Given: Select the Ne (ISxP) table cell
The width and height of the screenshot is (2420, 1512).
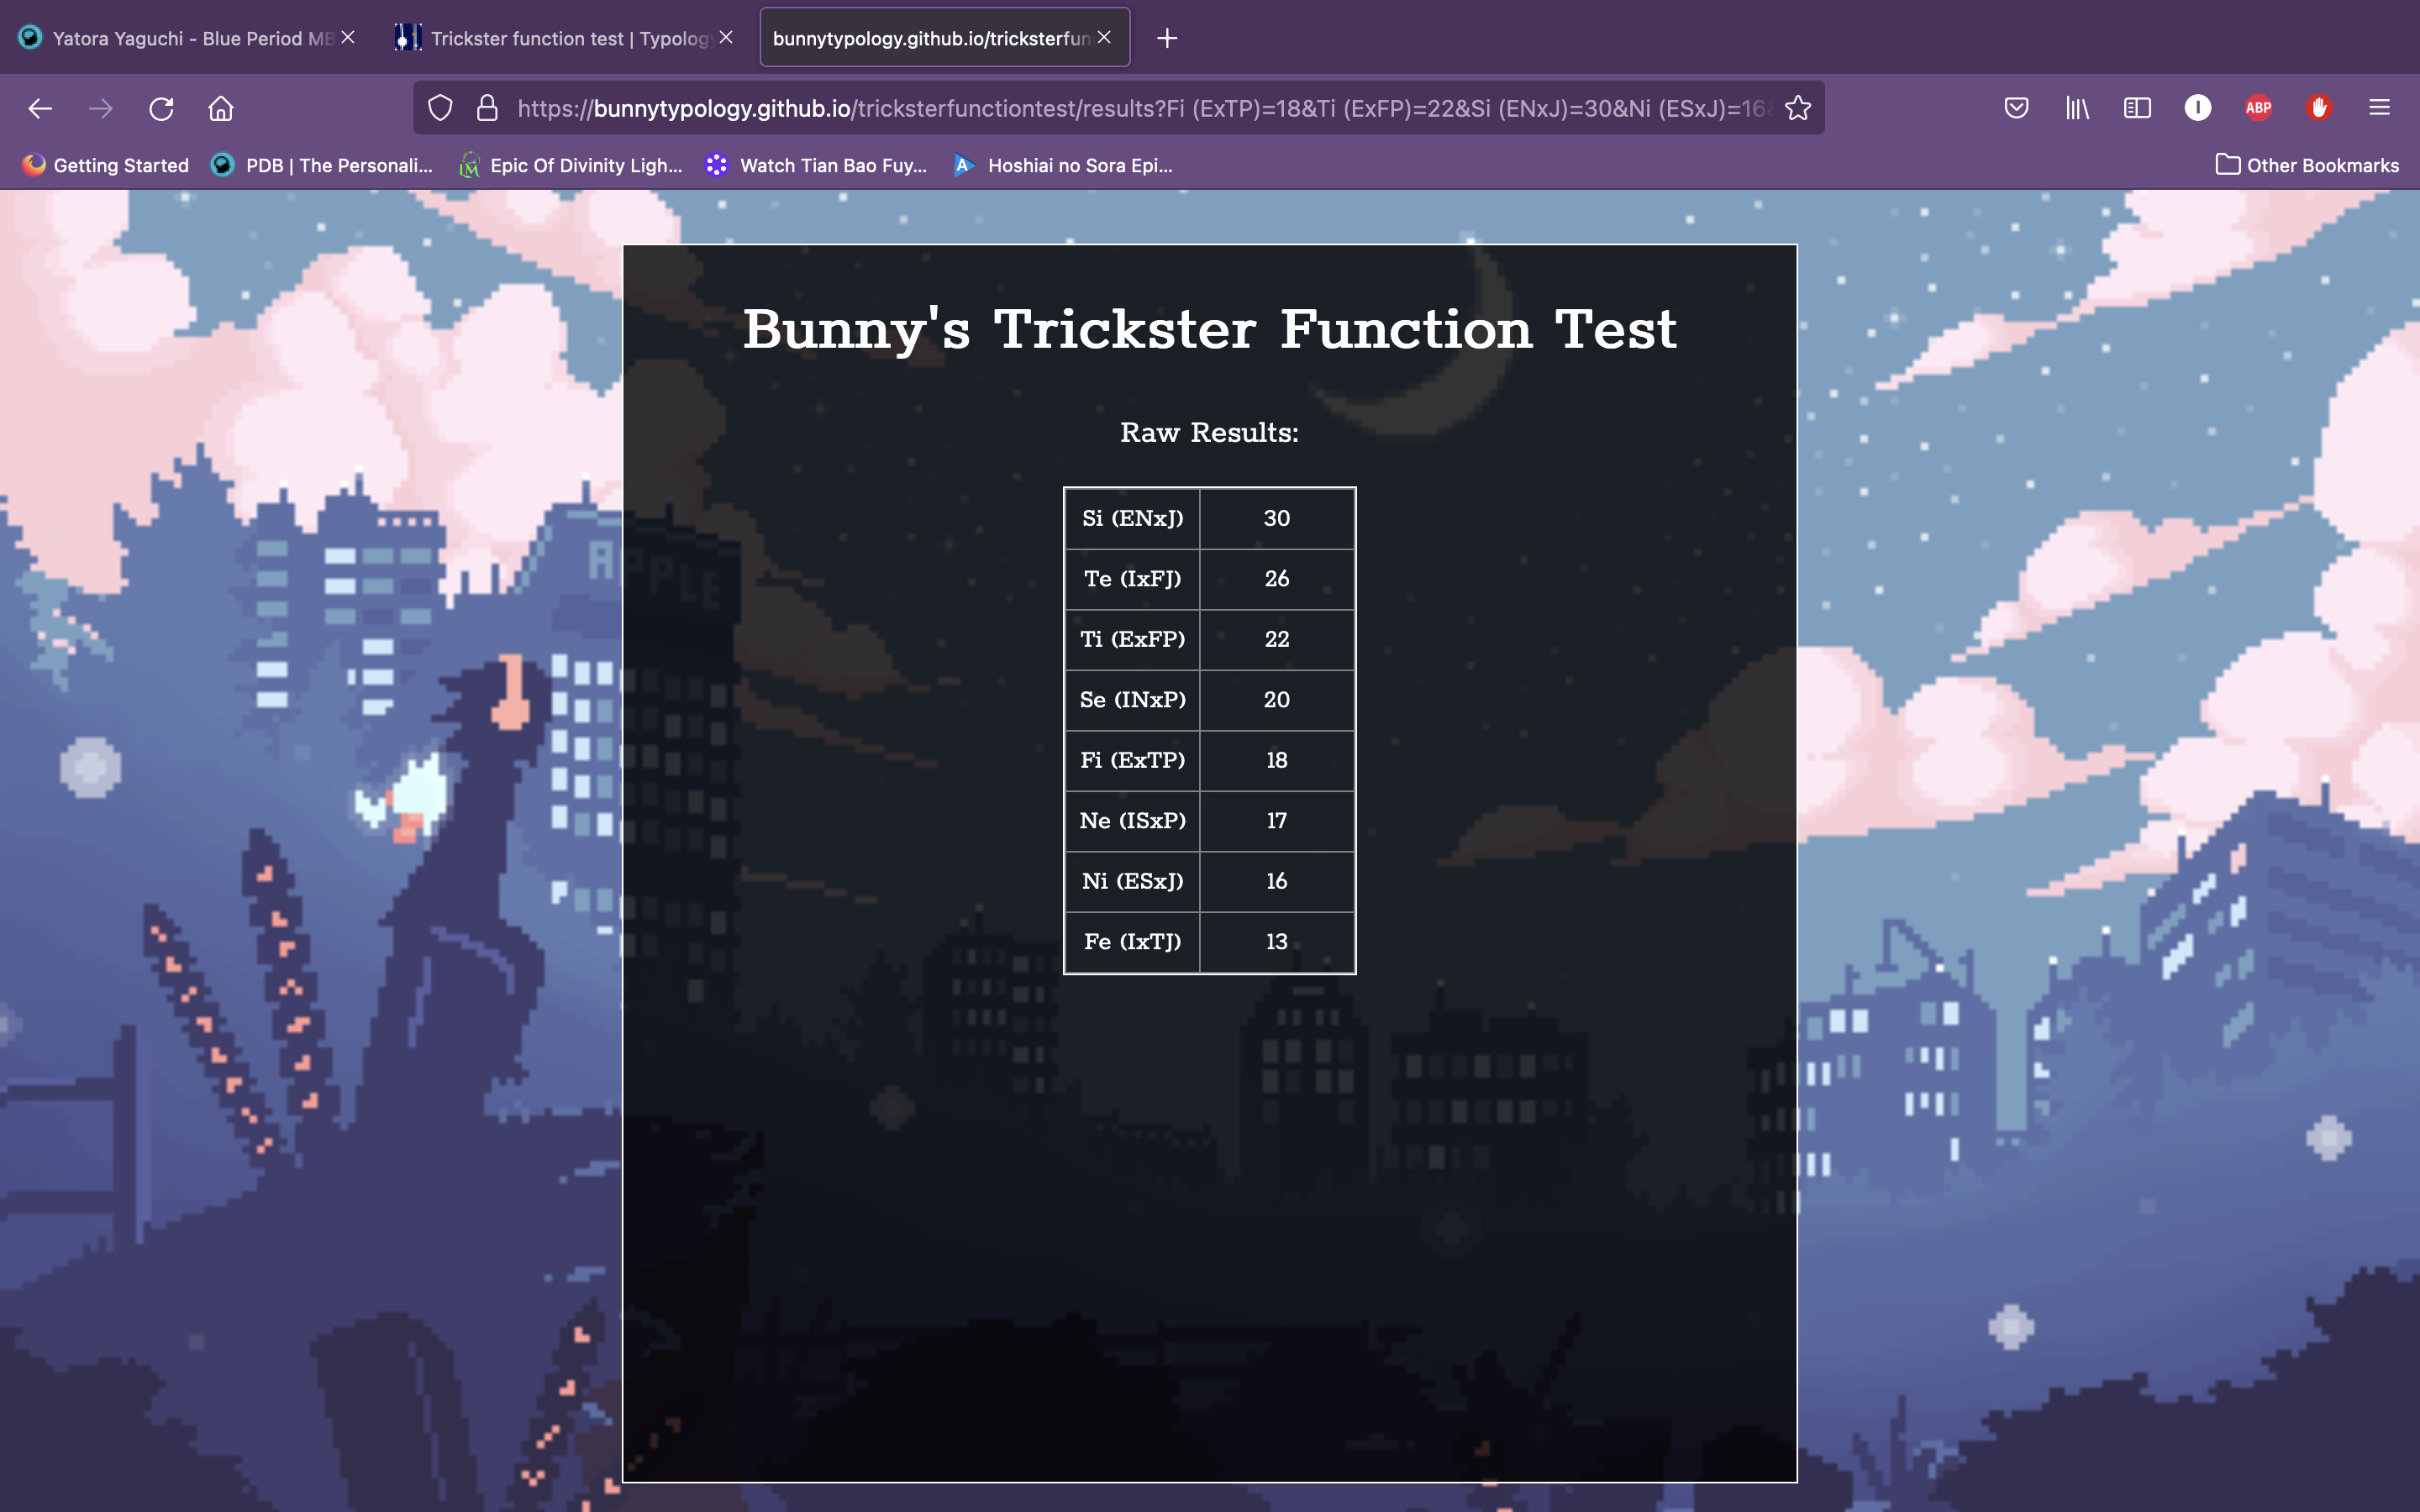Looking at the screenshot, I should pyautogui.click(x=1133, y=821).
